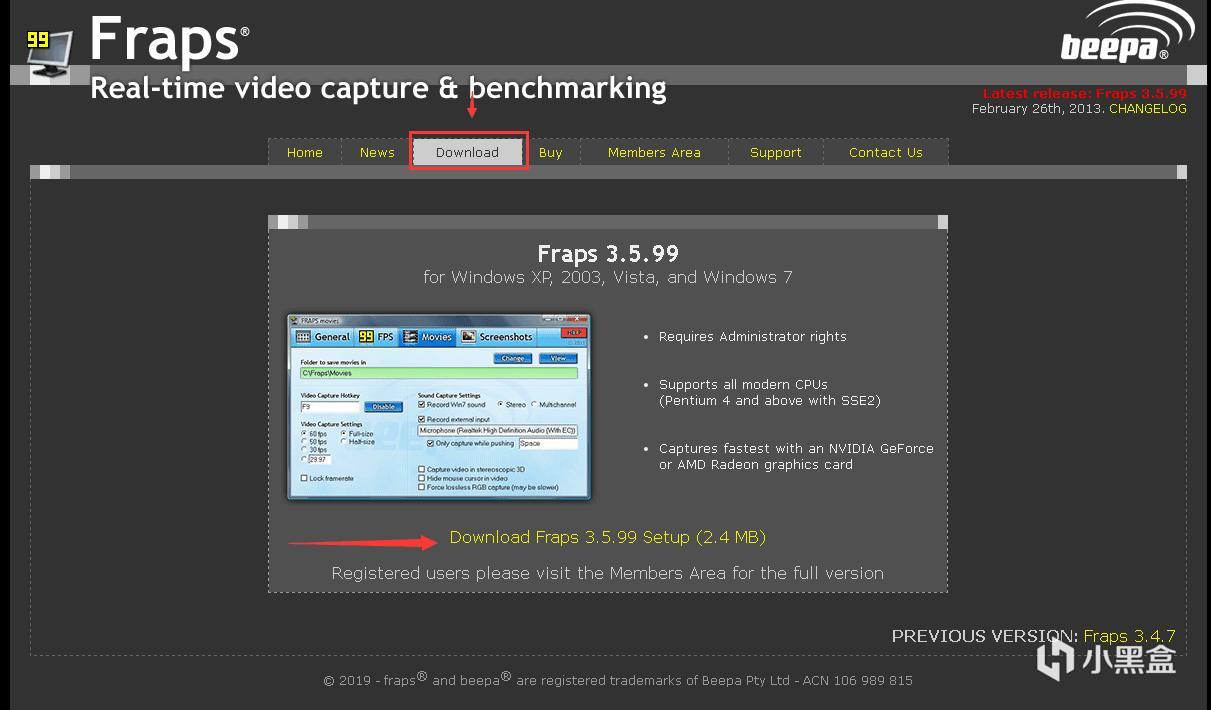1211x710 pixels.
Task: Click the 'PREVIOUS VERSION:' label
Action: [x=985, y=636]
